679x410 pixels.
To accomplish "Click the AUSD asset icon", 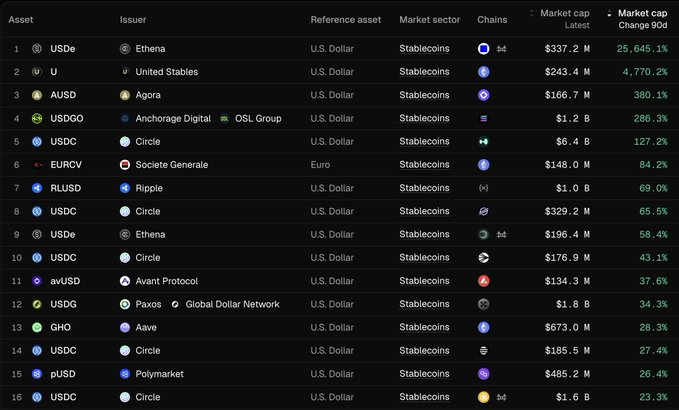I will click(x=37, y=95).
